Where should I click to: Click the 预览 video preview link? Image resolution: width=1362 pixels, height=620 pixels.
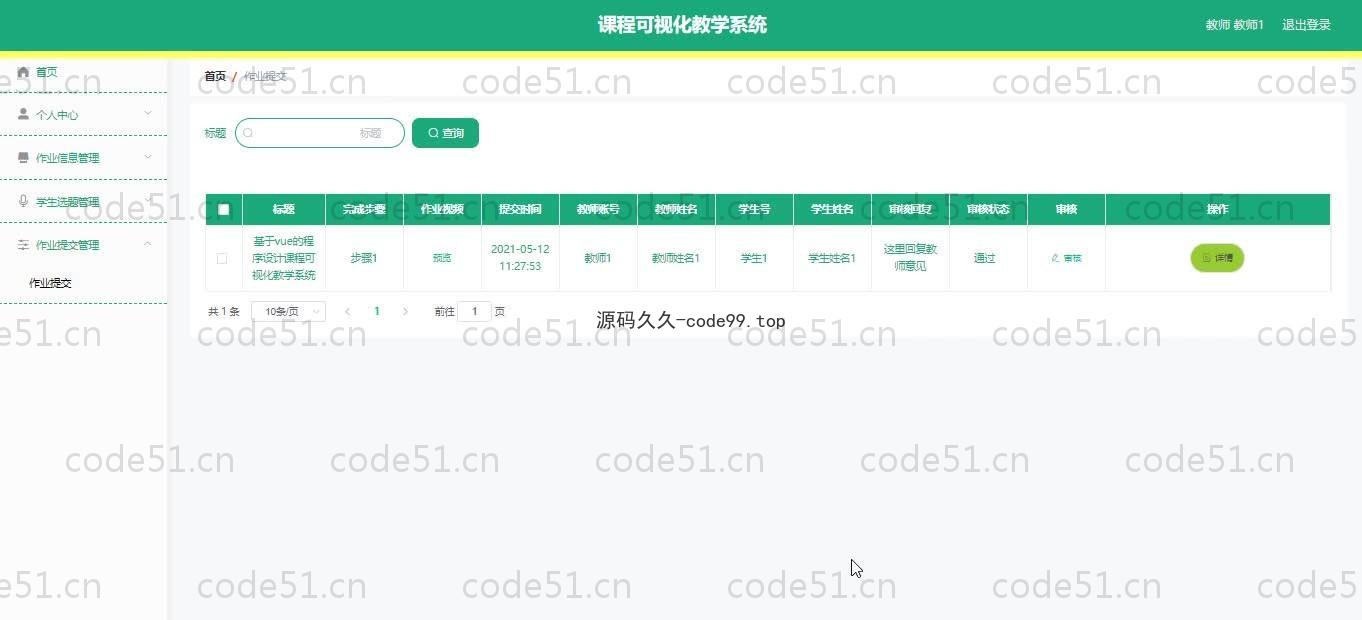pos(442,258)
